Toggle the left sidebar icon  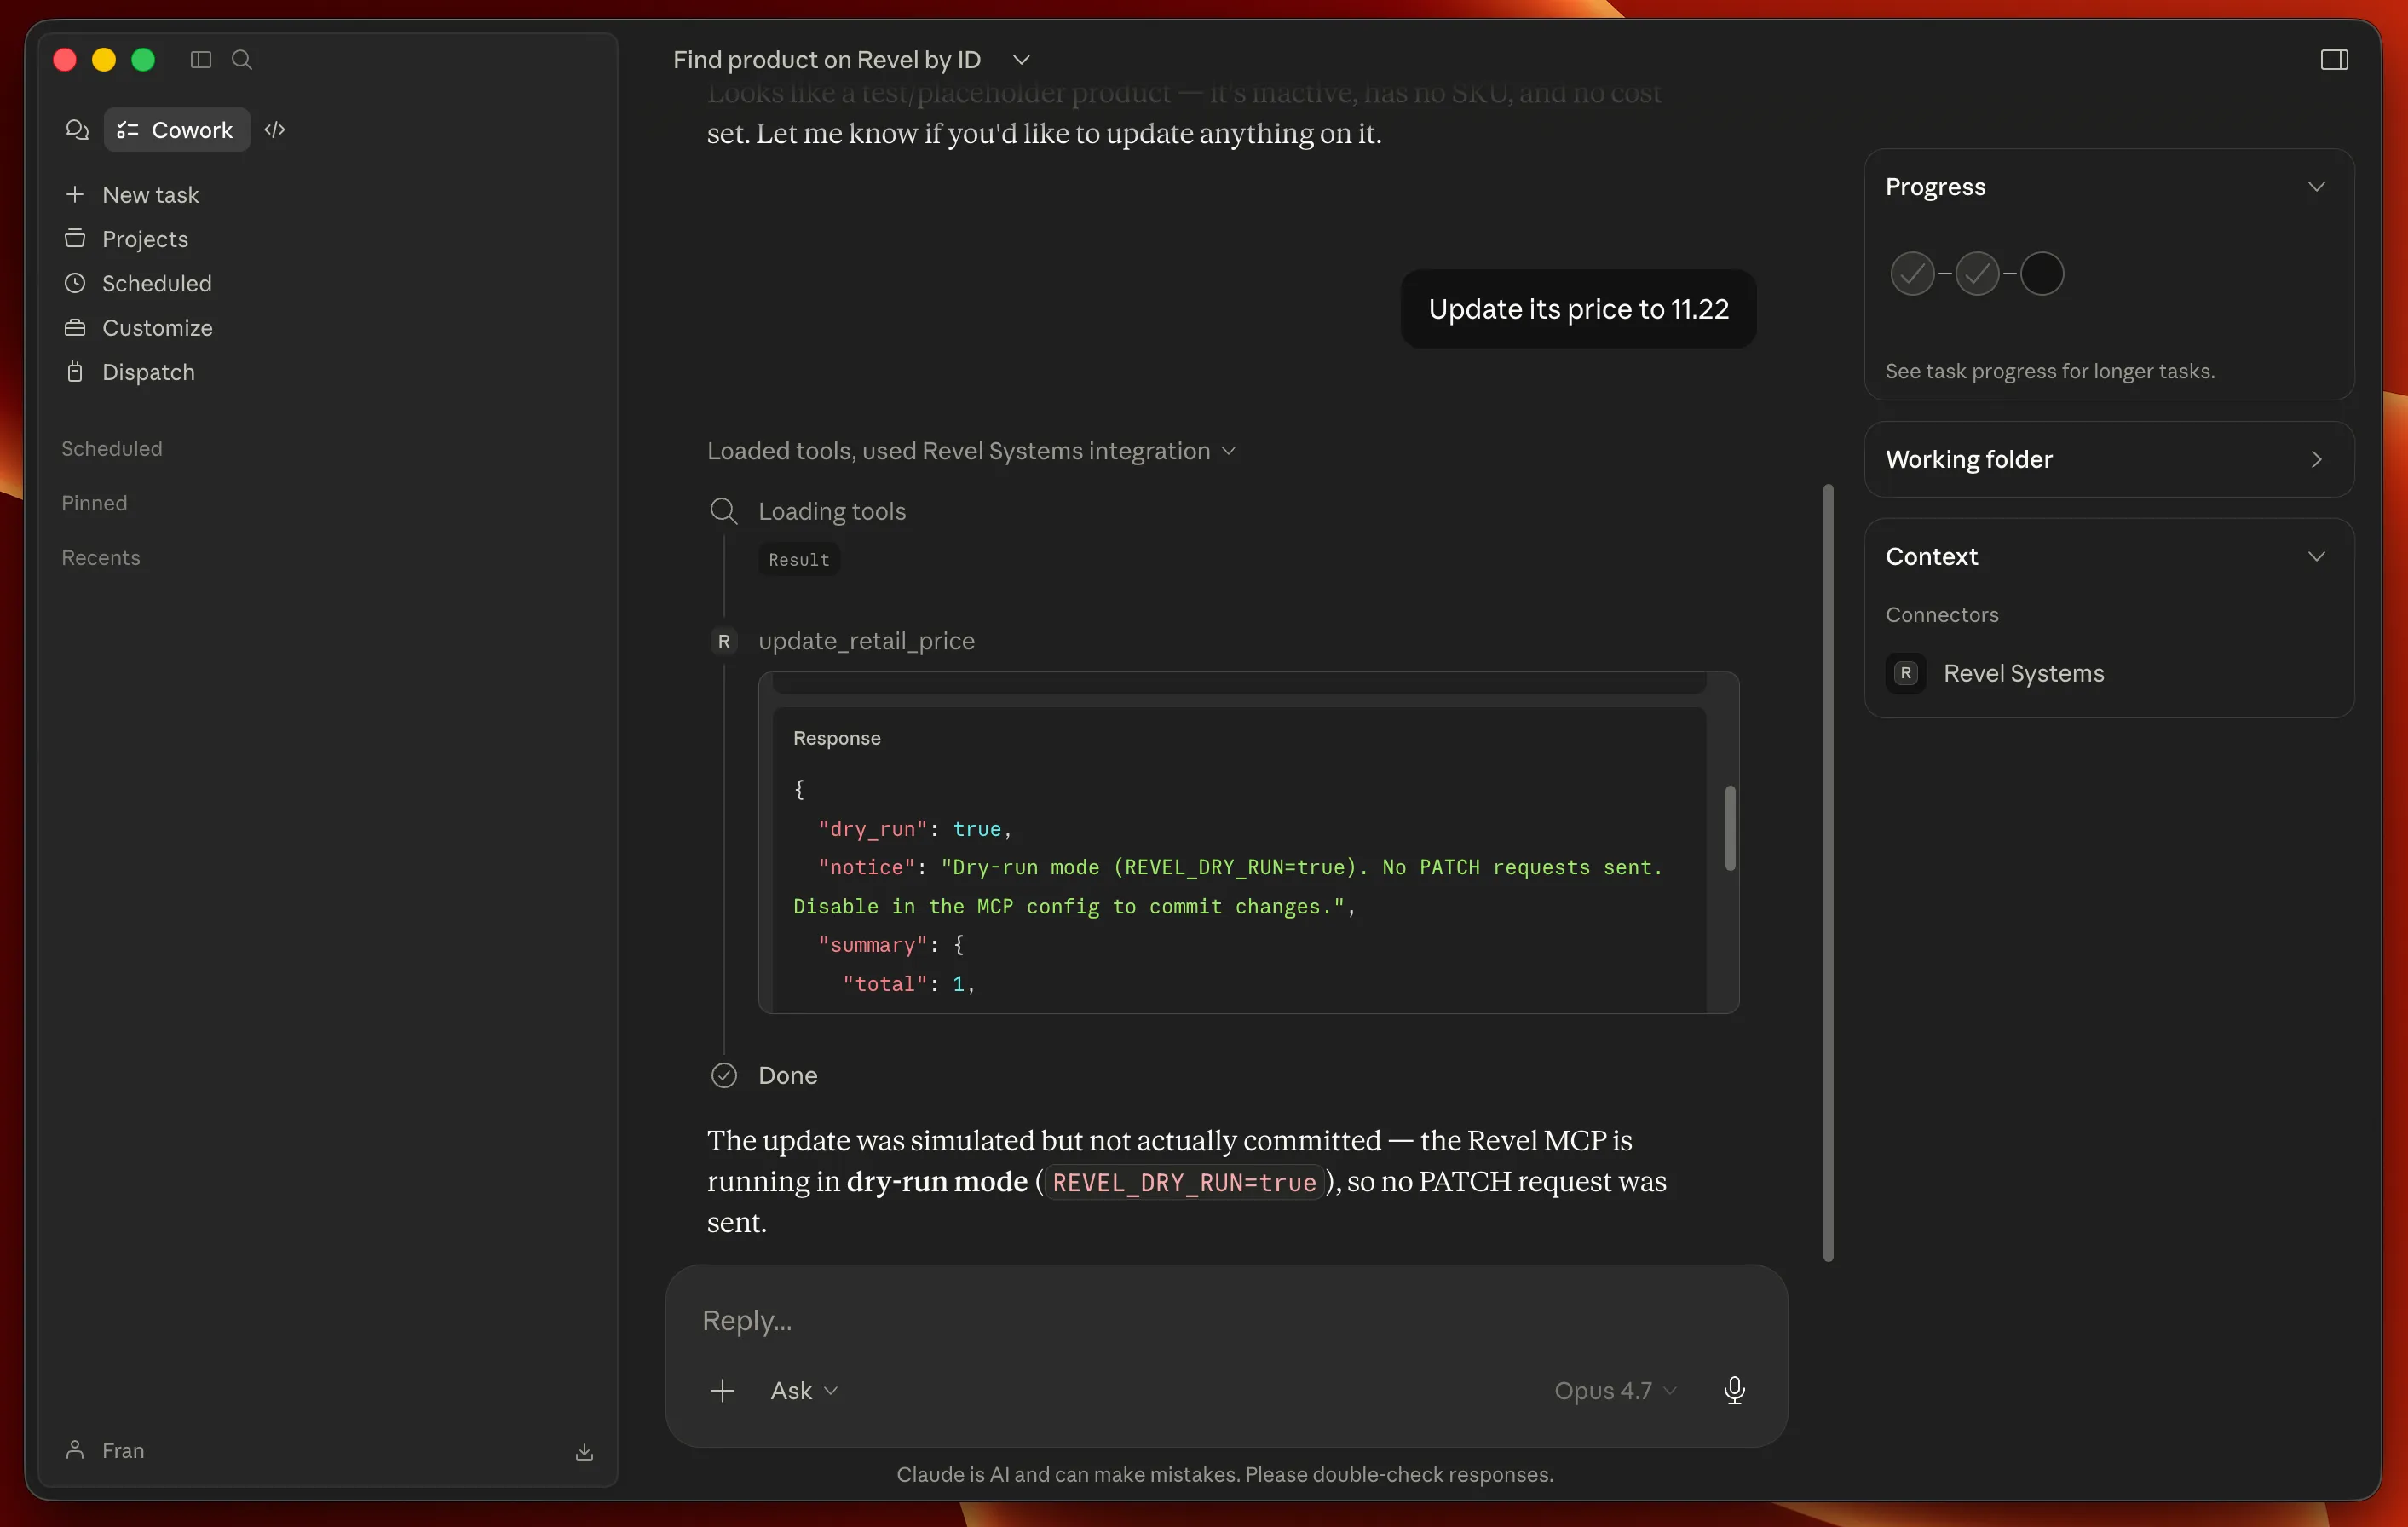[201, 60]
